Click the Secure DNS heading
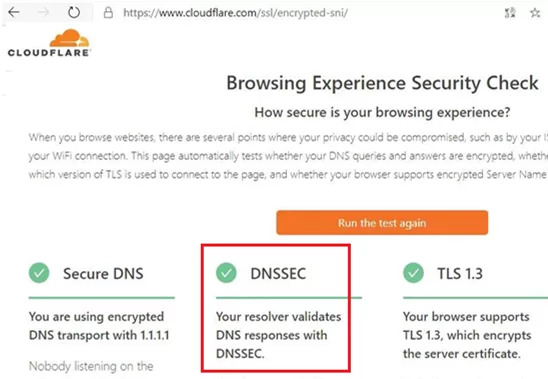 pyautogui.click(x=103, y=273)
